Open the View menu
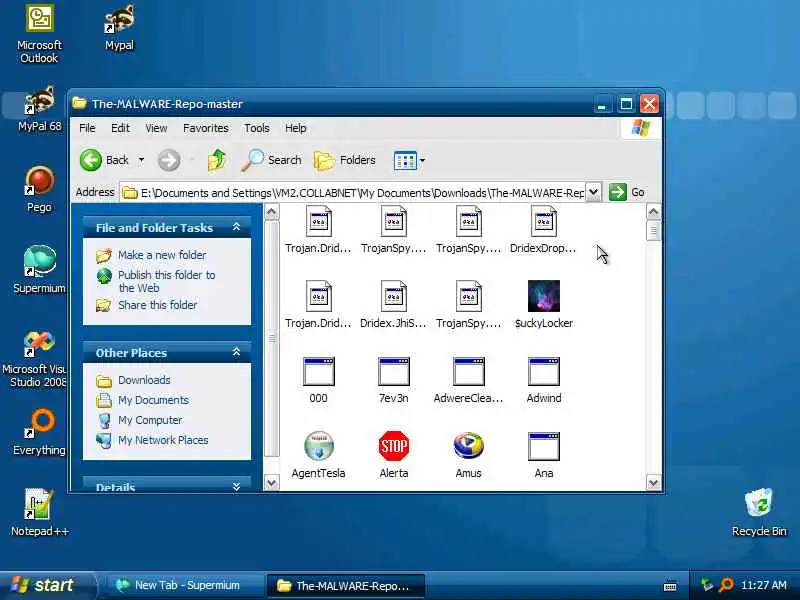 [156, 128]
